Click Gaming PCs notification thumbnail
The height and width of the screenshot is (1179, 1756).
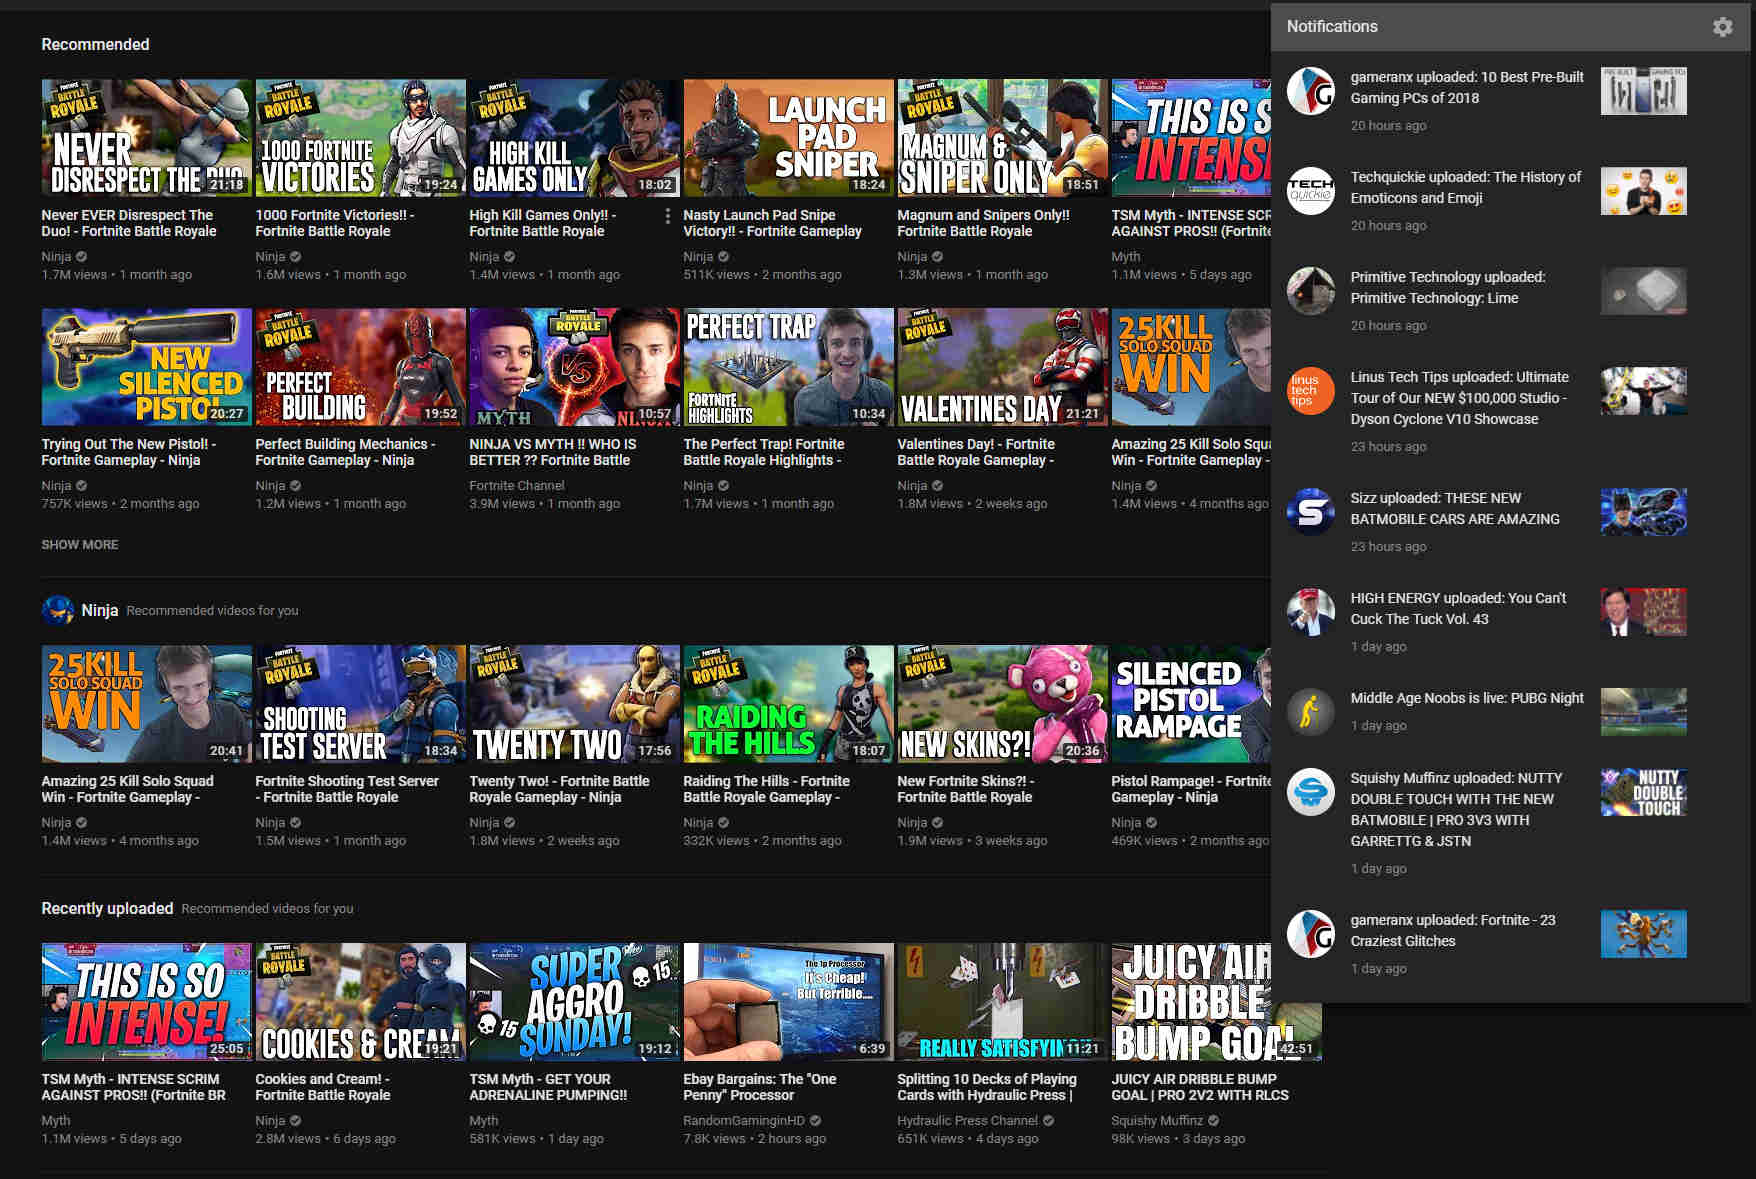tap(1643, 91)
